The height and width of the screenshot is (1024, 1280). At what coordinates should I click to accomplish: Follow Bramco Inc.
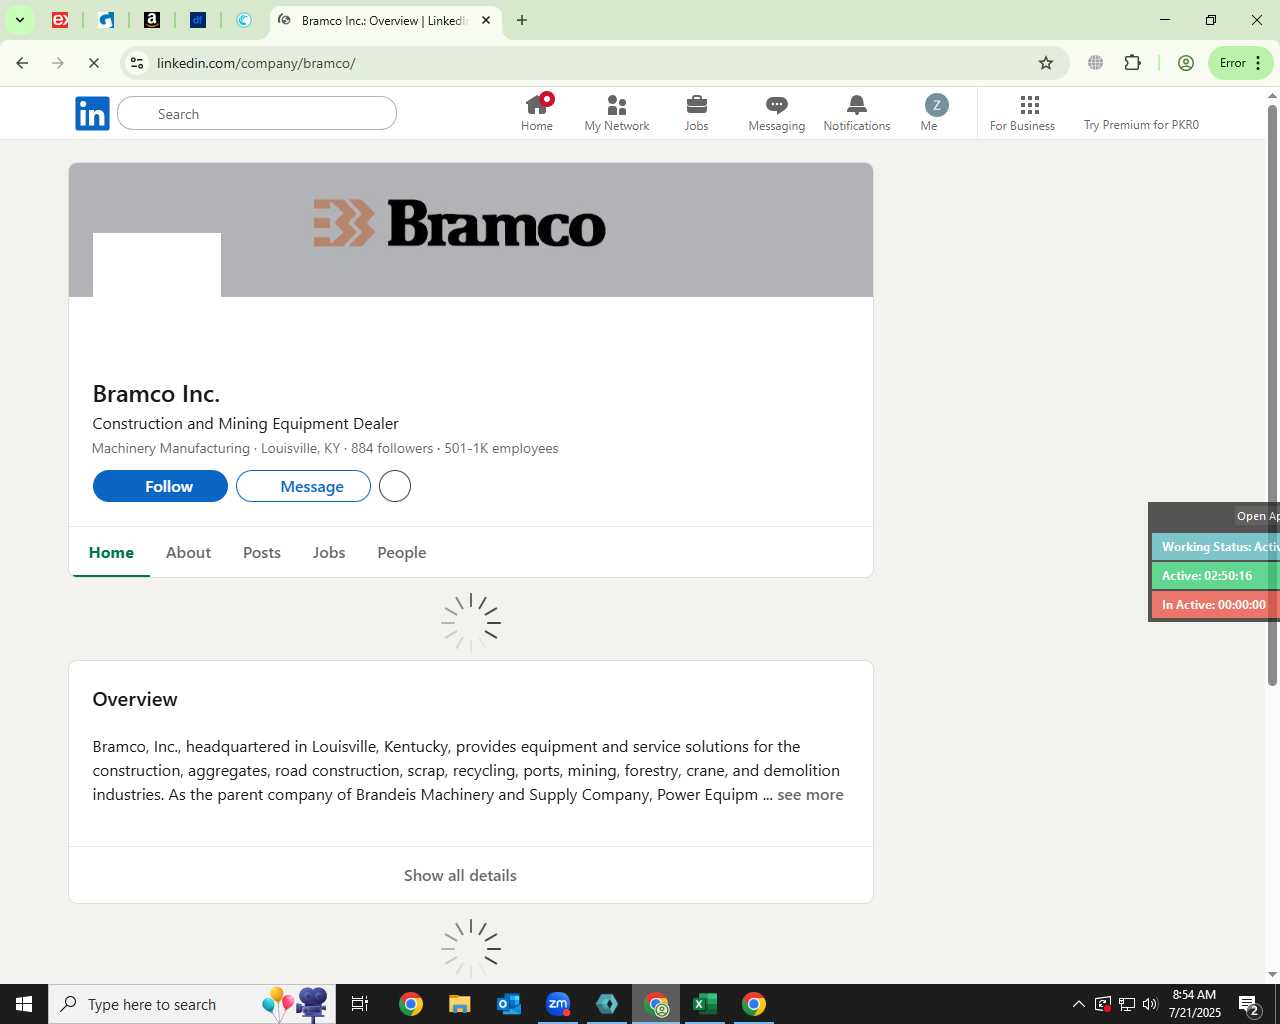click(x=160, y=486)
